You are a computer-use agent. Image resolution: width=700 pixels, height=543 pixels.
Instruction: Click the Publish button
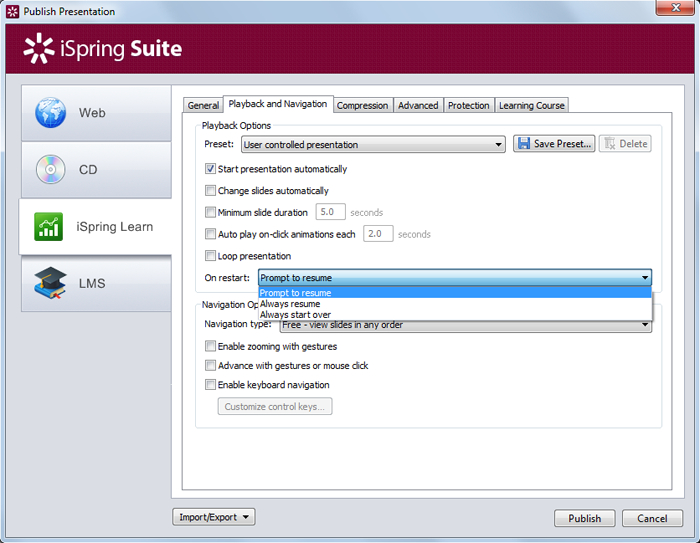tap(584, 518)
